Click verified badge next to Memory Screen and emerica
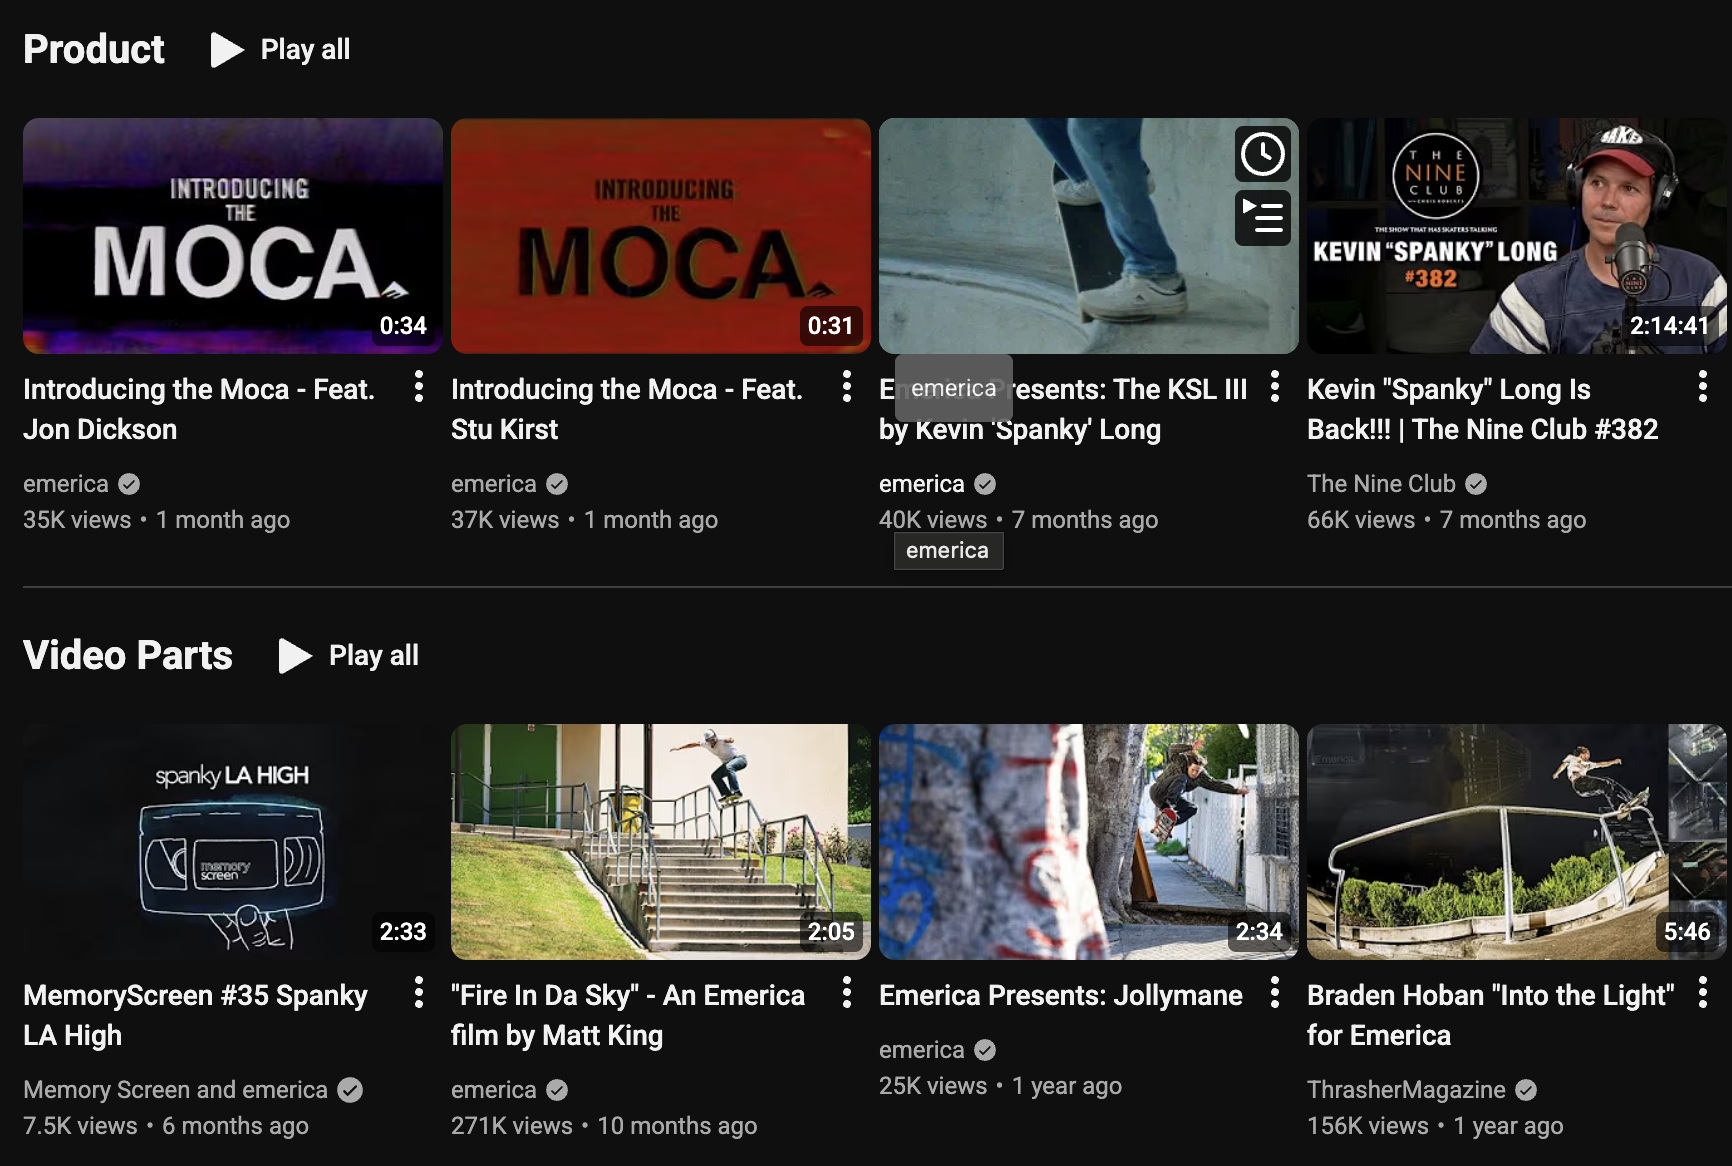The height and width of the screenshot is (1166, 1732). [350, 1090]
